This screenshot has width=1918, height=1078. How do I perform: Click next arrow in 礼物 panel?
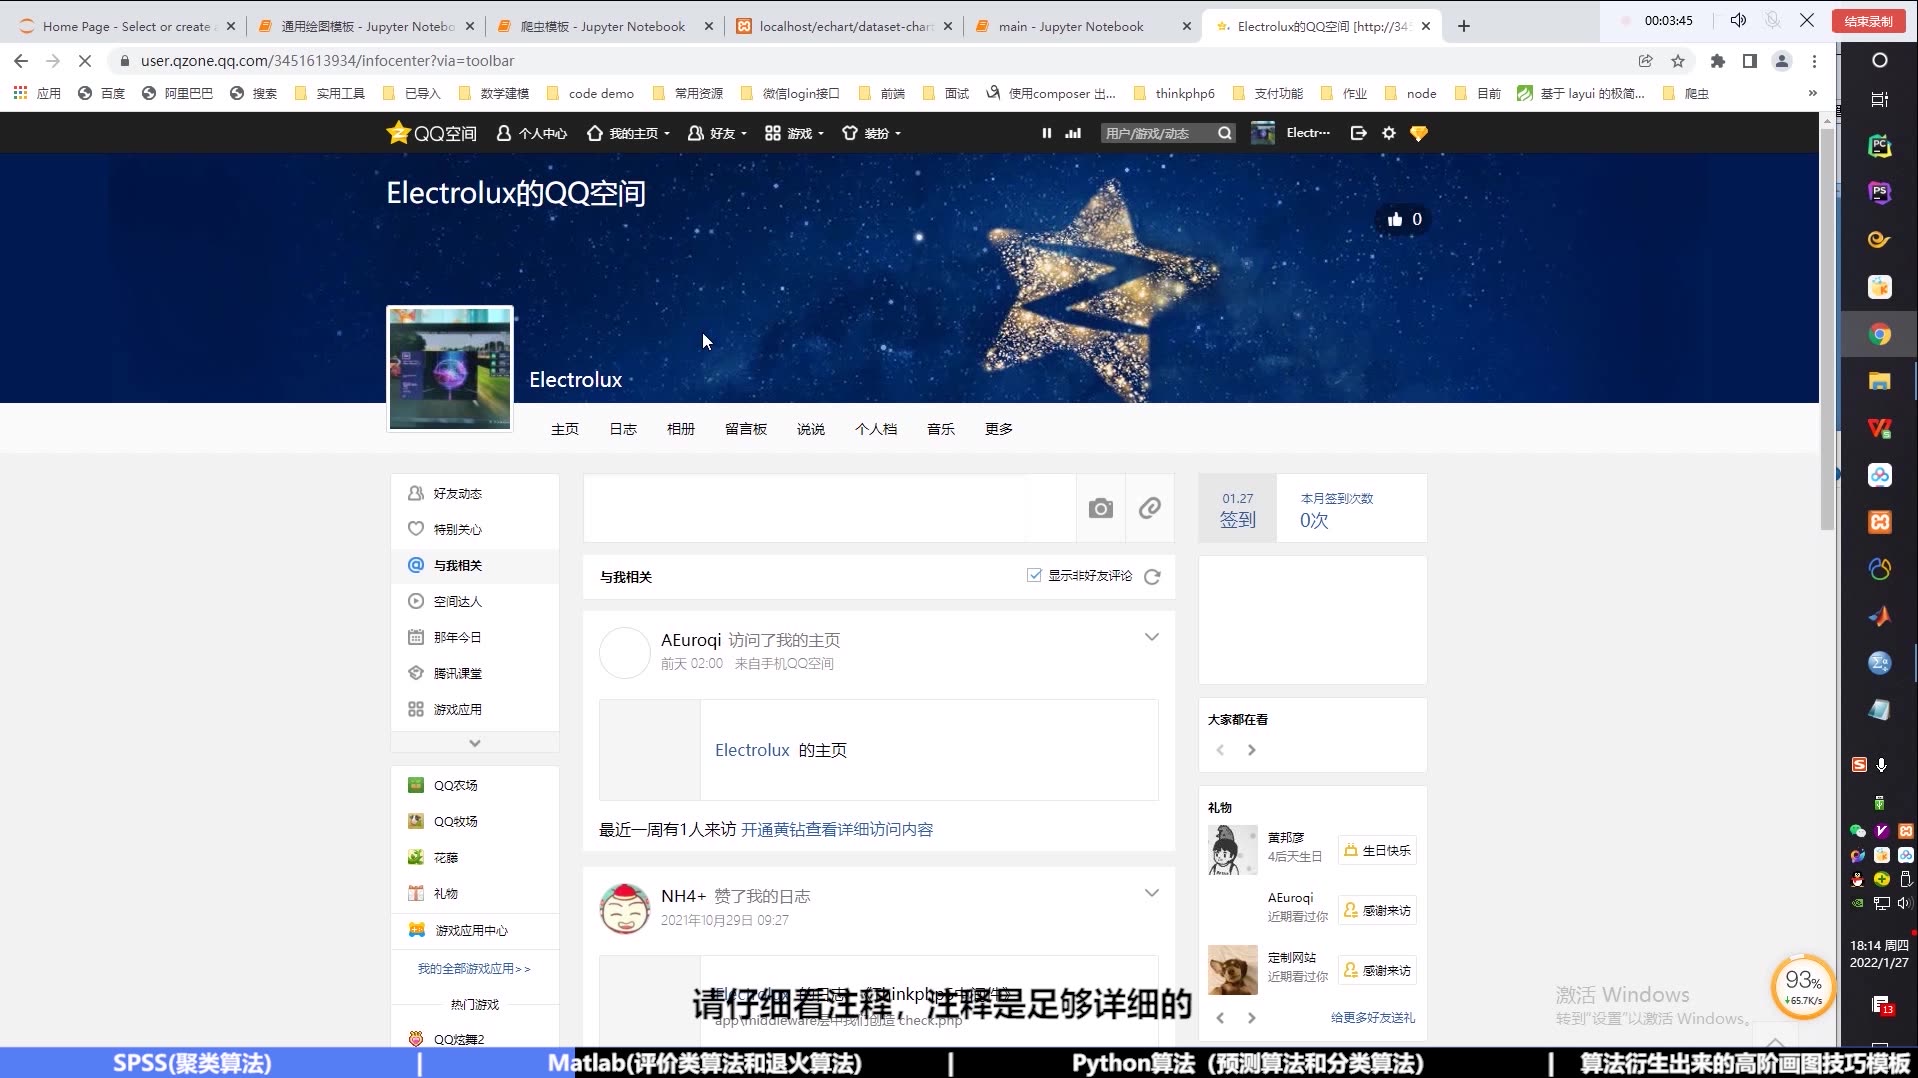[1251, 1018]
